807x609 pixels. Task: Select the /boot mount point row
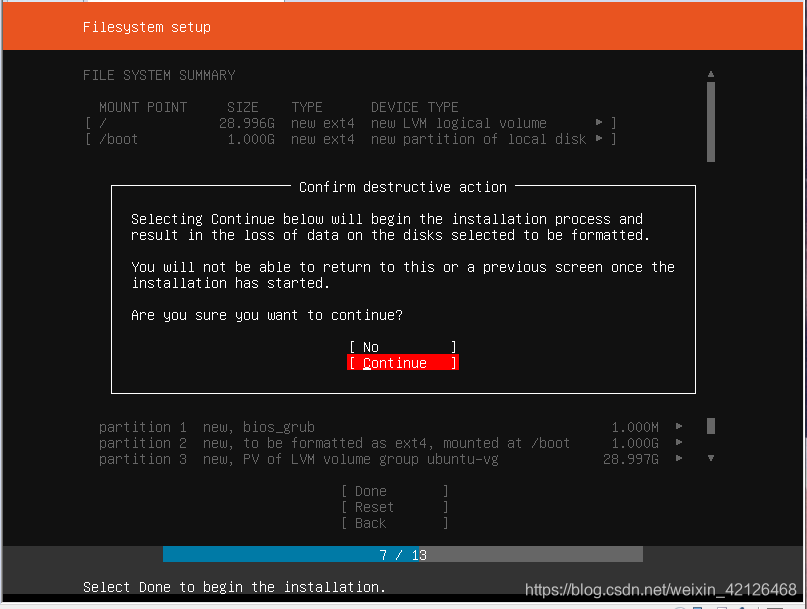tap(350, 139)
